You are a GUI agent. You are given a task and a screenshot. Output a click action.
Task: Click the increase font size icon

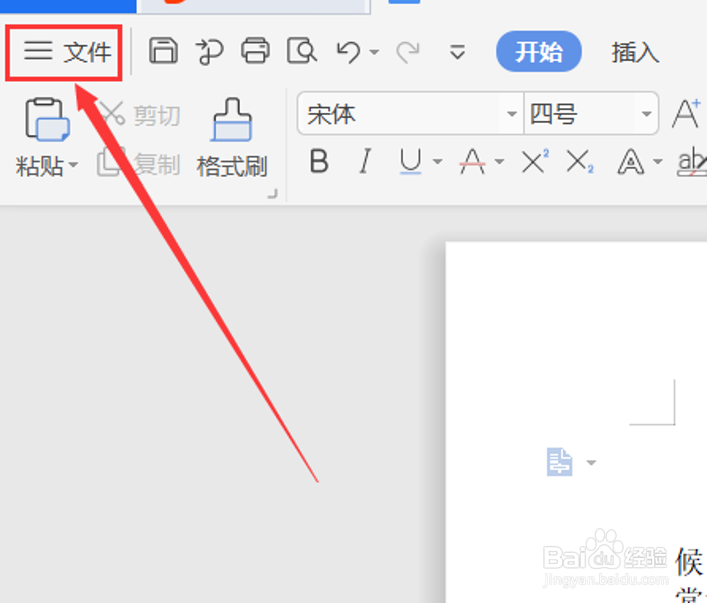click(x=686, y=114)
